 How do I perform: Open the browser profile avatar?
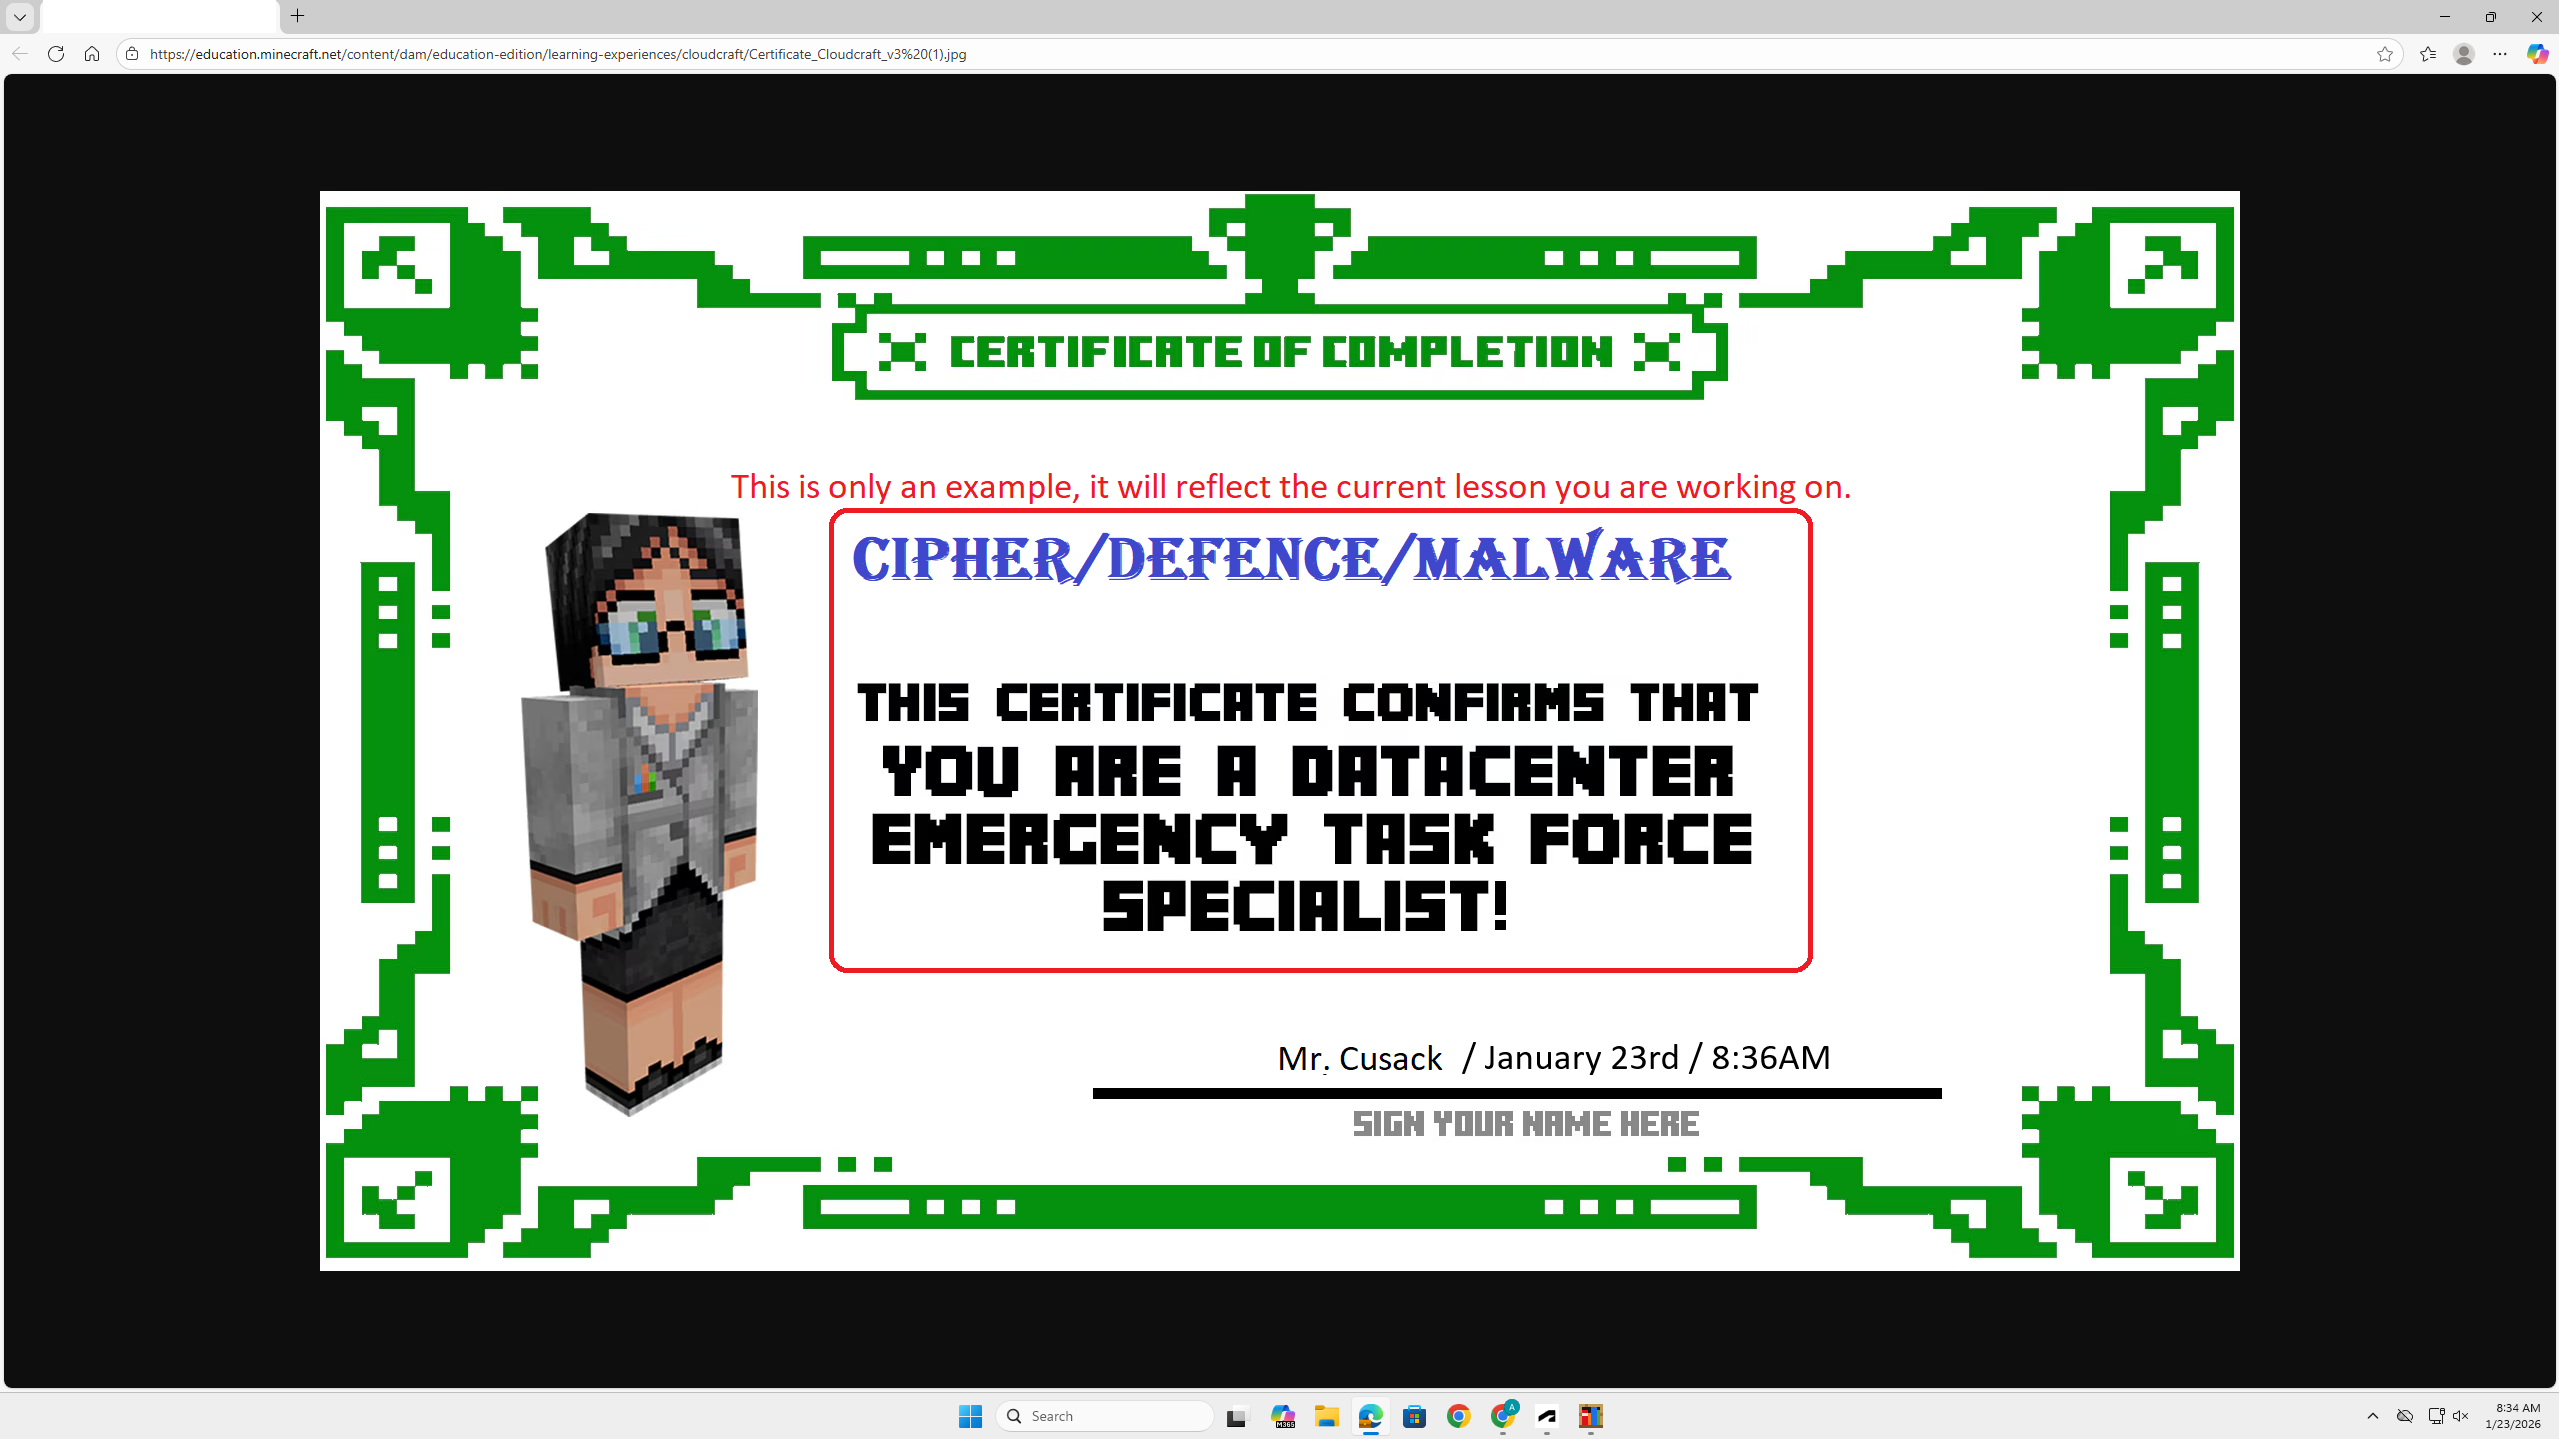(2464, 54)
